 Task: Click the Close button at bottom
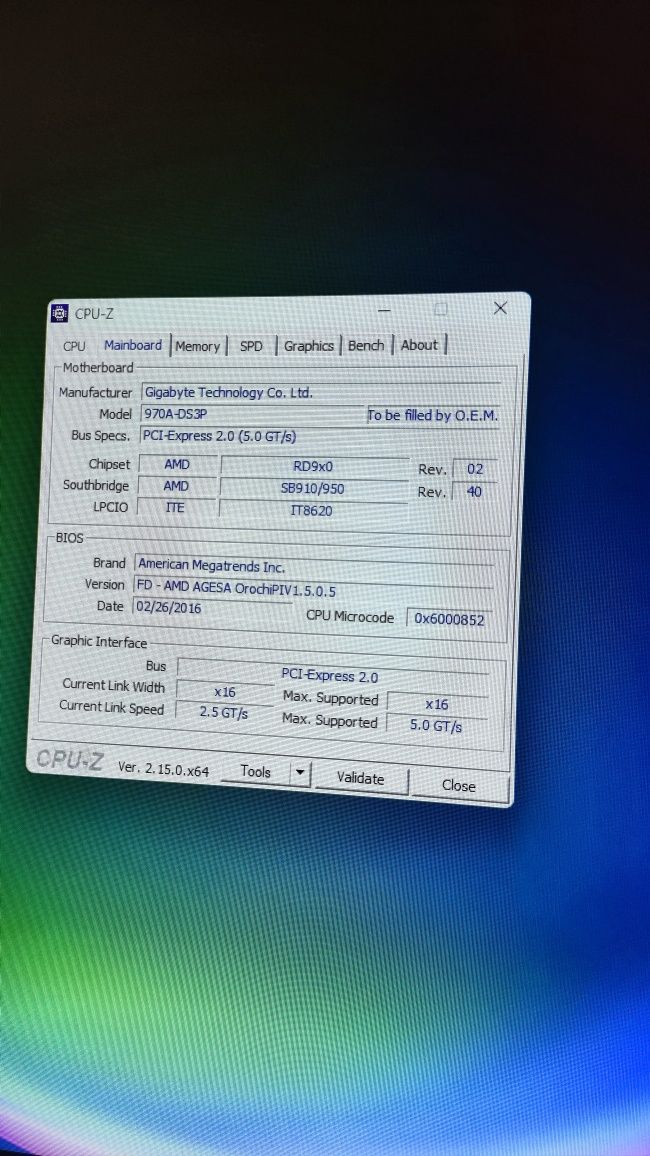[458, 786]
